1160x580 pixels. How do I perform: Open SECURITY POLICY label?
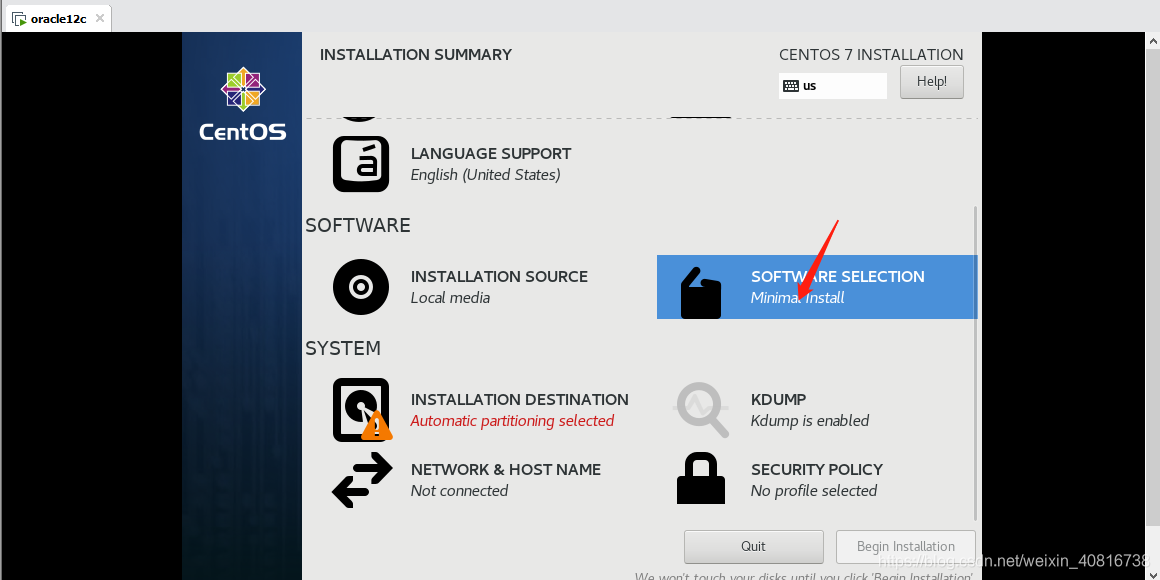coord(817,470)
